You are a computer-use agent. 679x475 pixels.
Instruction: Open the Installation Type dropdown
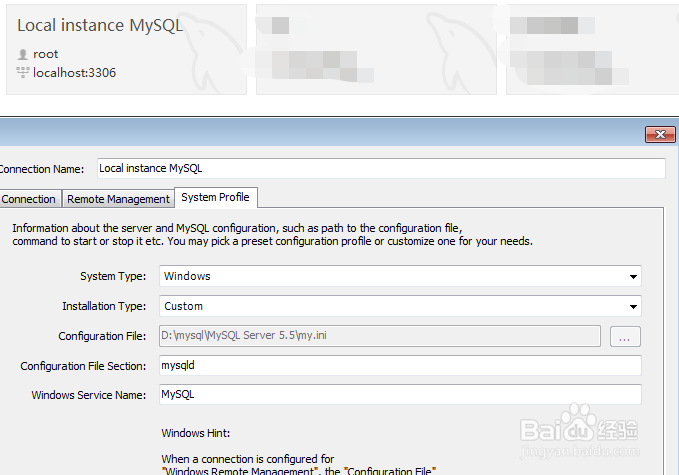click(x=400, y=306)
